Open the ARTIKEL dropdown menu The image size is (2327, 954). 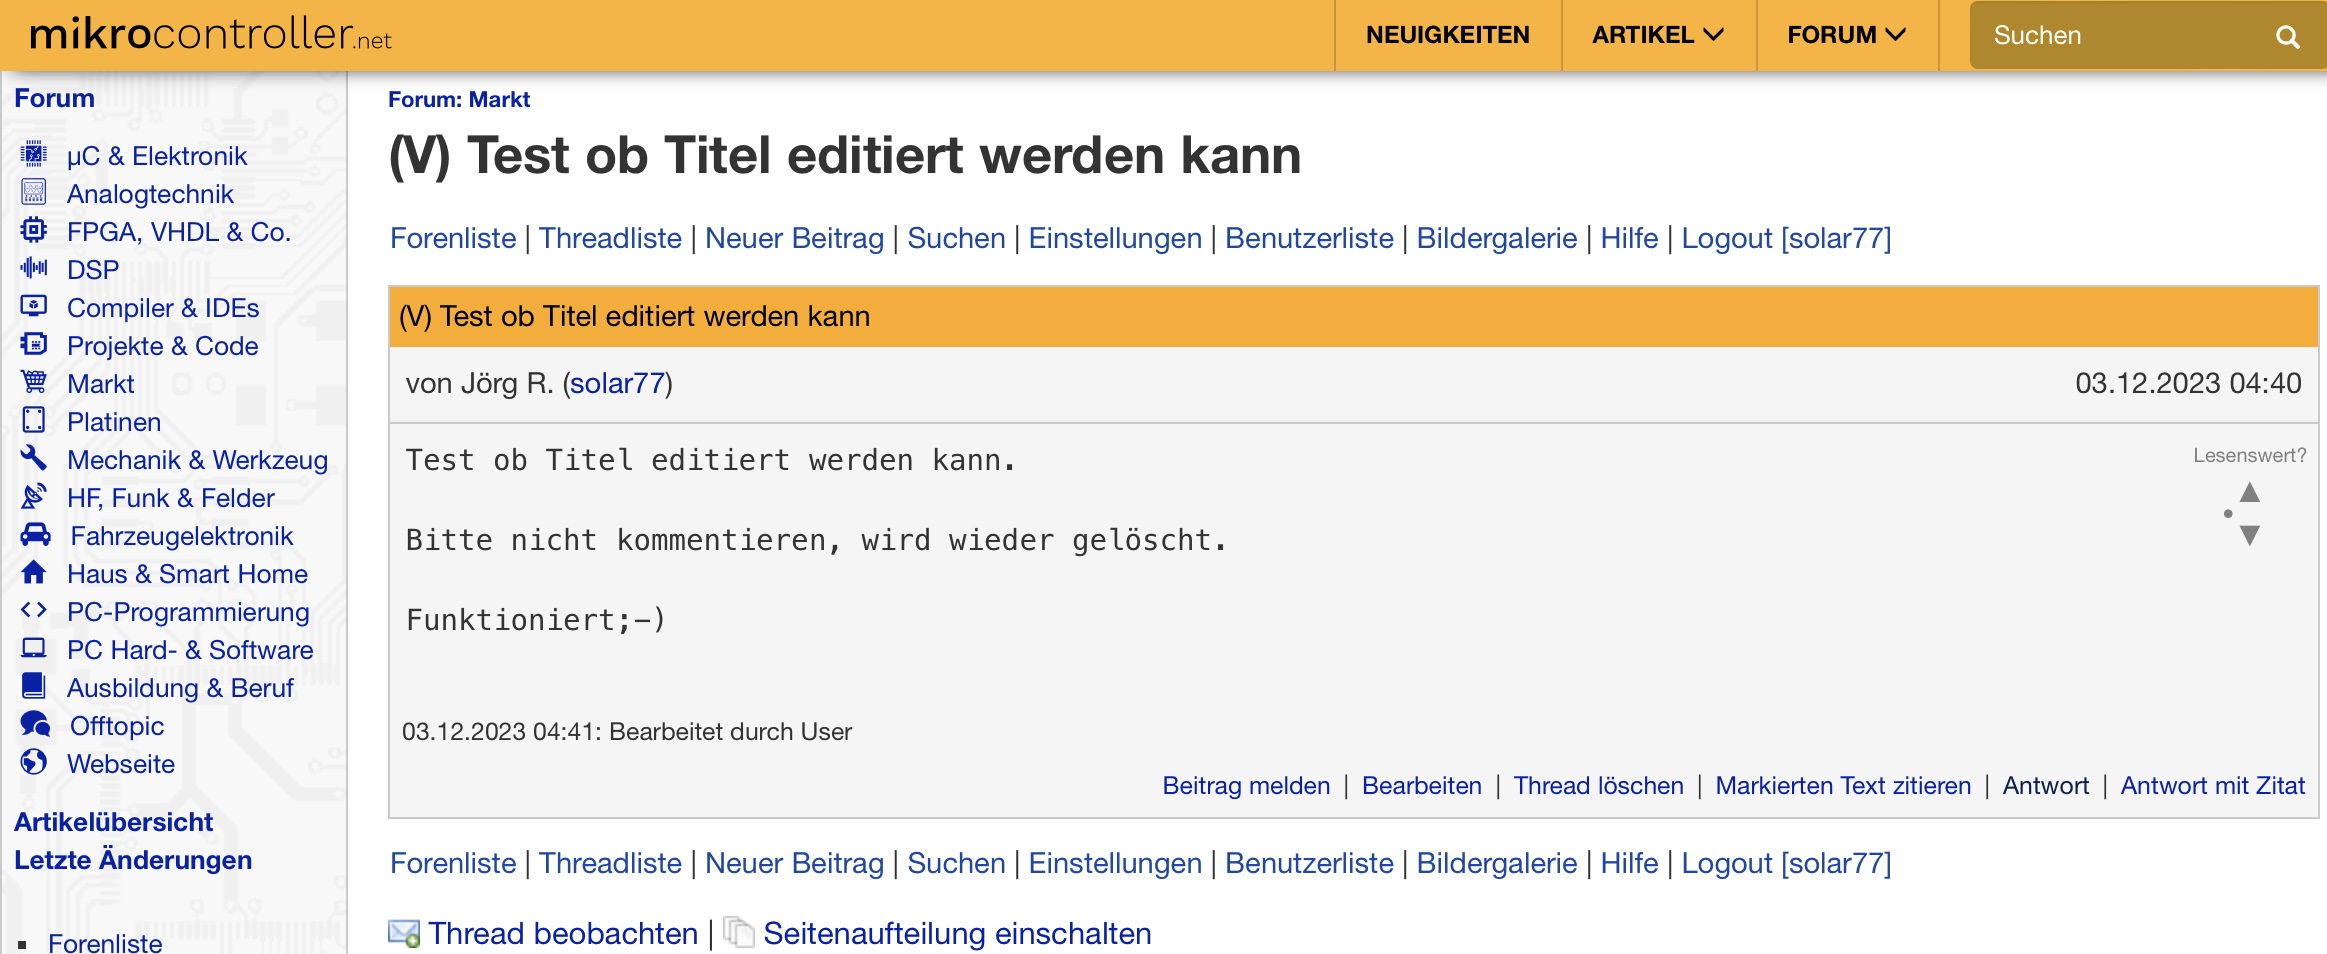(1658, 35)
